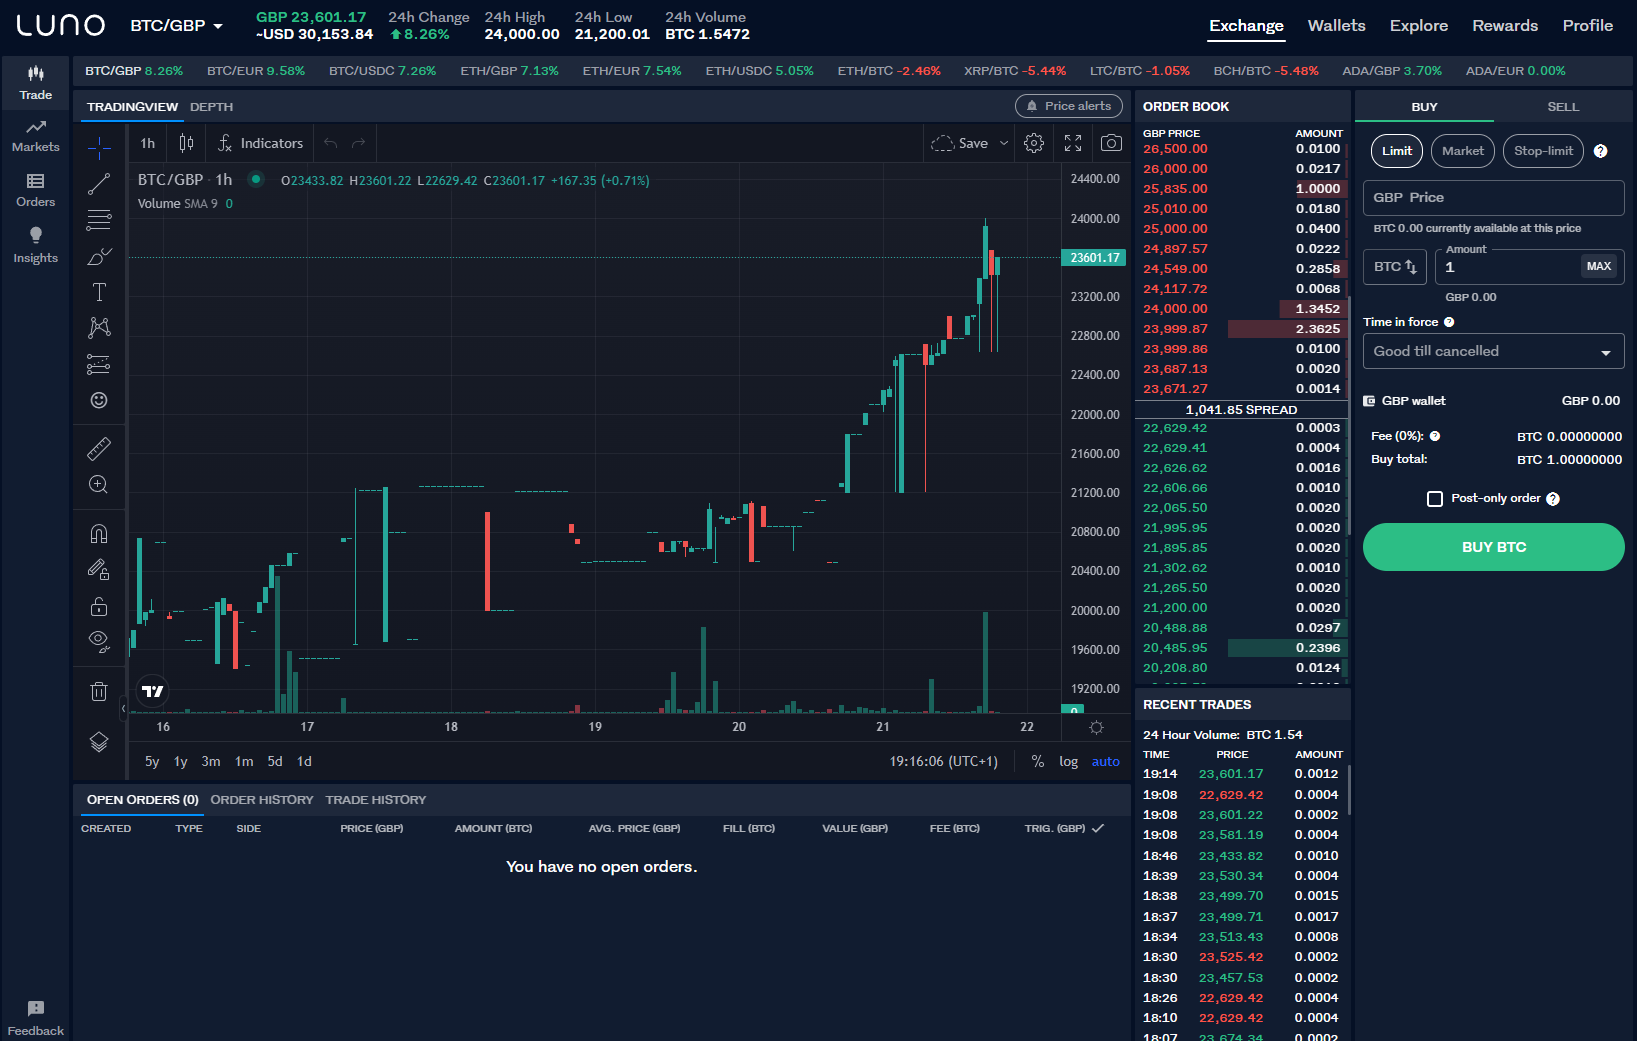Open the Fibonacci retracement tools
This screenshot has height=1041, width=1637.
coord(99,220)
